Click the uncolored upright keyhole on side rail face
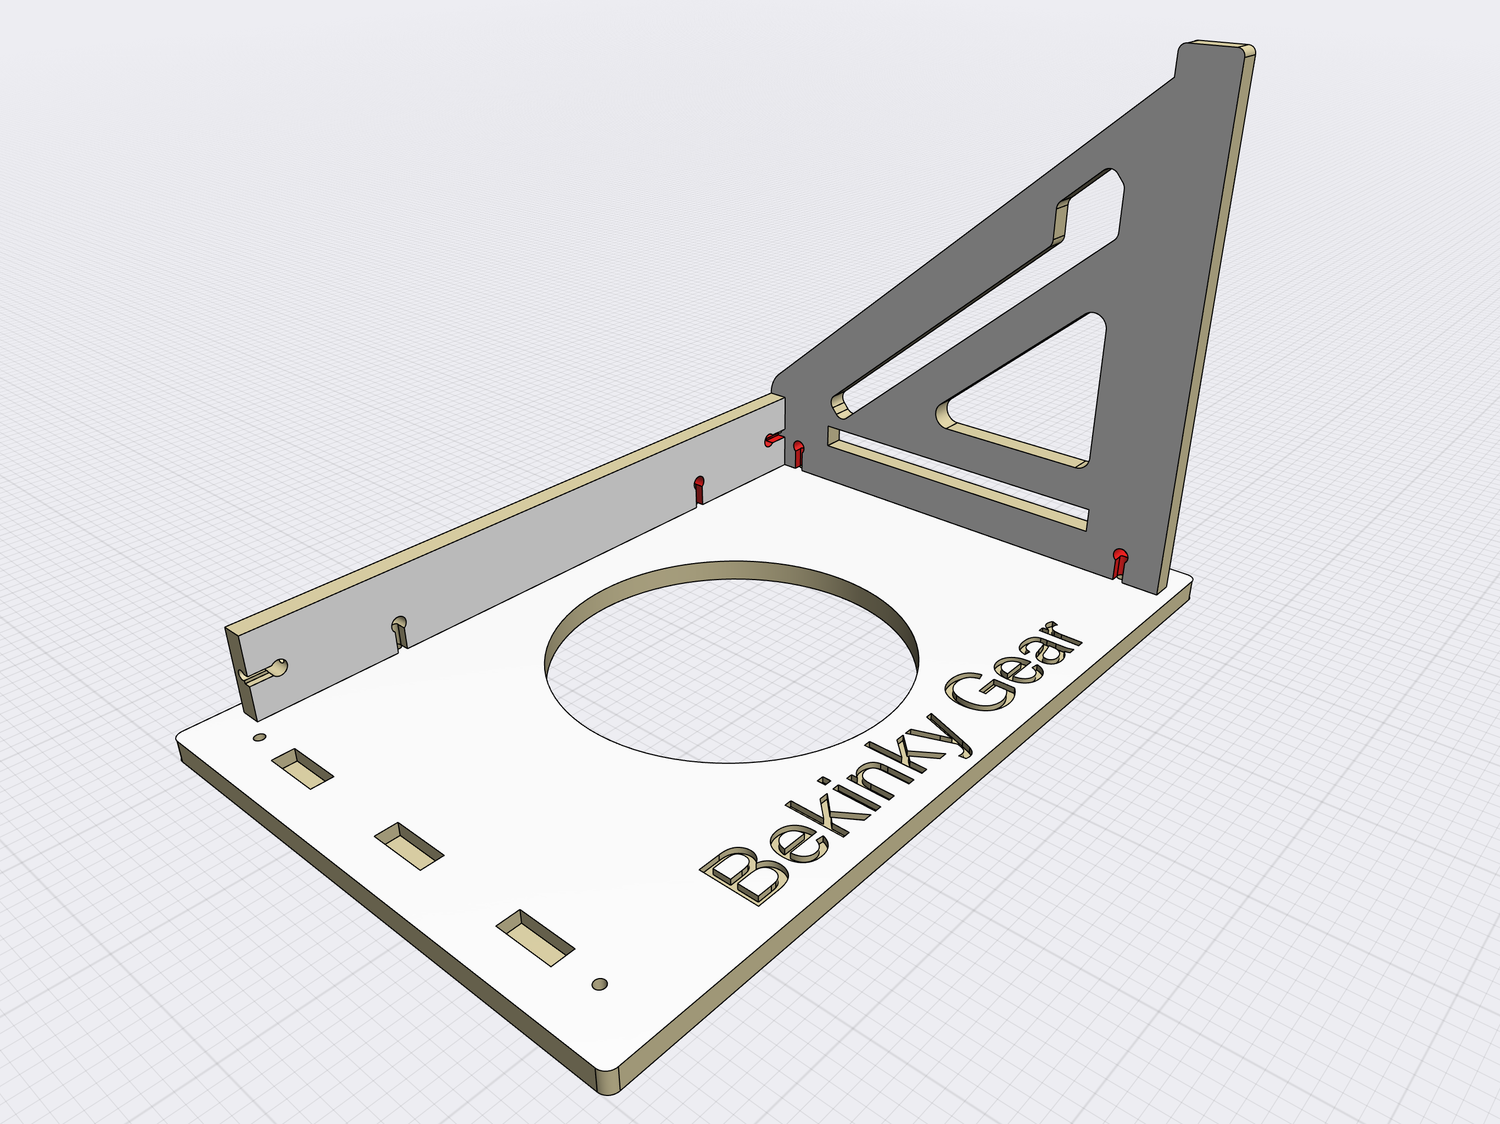1500x1124 pixels. pyautogui.click(x=399, y=630)
